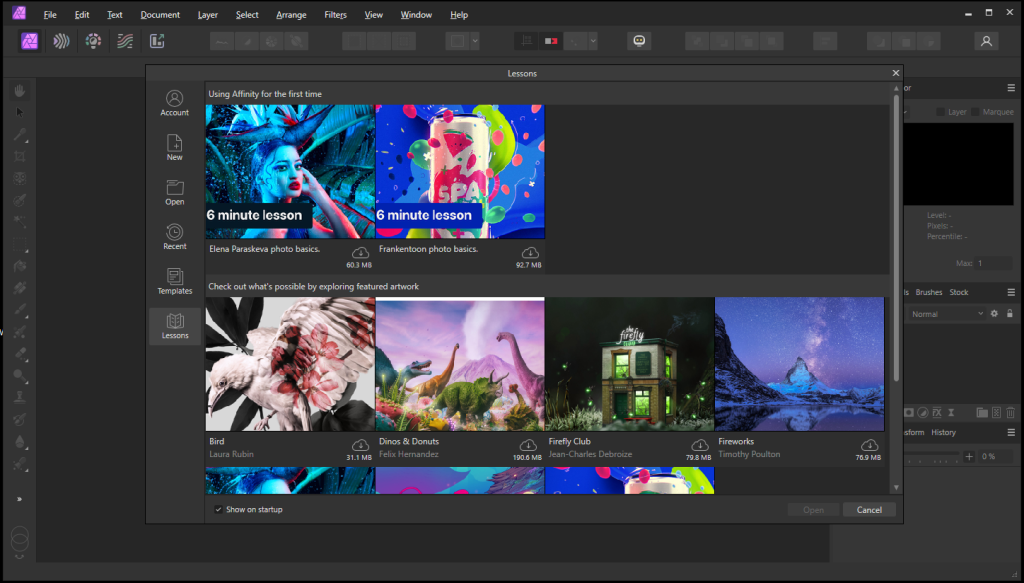The width and height of the screenshot is (1024, 583).
Task: Open the Account section in sidebar
Action: point(174,103)
